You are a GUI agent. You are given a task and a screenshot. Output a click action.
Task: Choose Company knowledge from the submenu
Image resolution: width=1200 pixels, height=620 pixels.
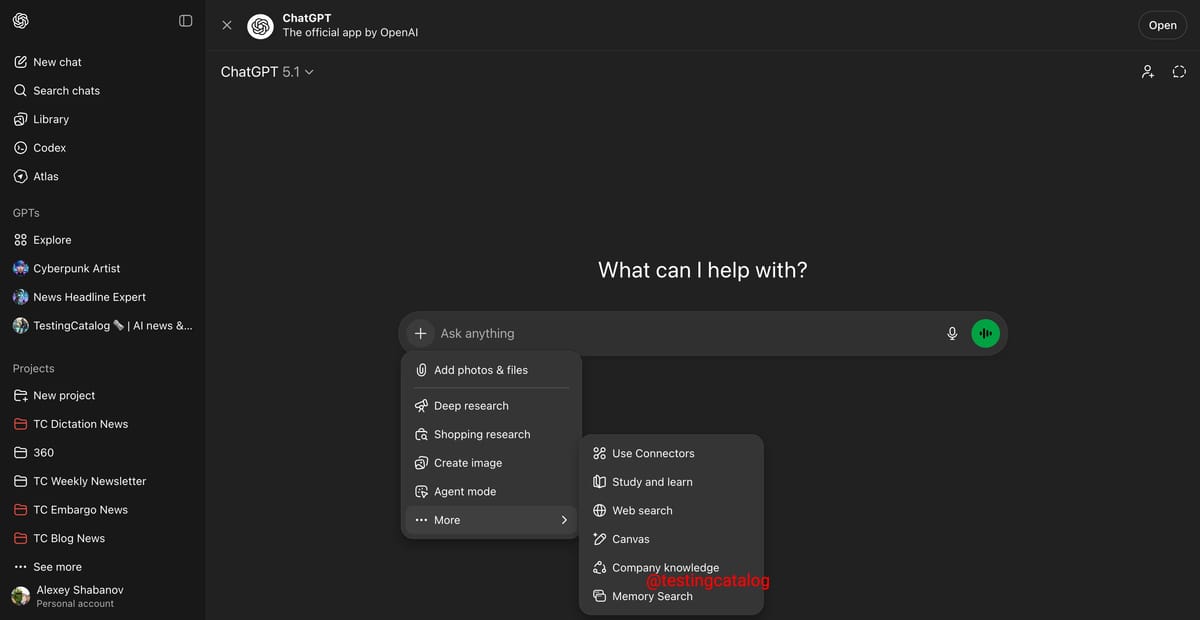(x=665, y=567)
